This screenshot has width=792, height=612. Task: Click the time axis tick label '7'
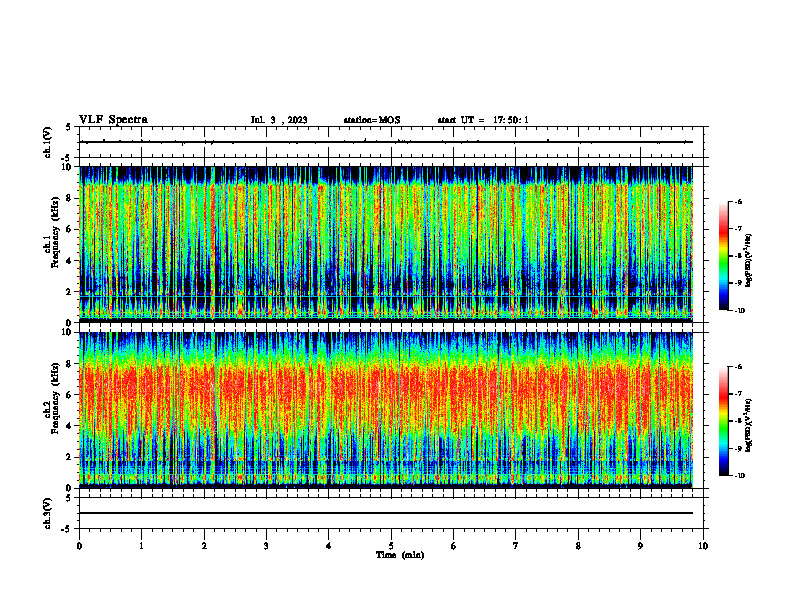click(515, 546)
